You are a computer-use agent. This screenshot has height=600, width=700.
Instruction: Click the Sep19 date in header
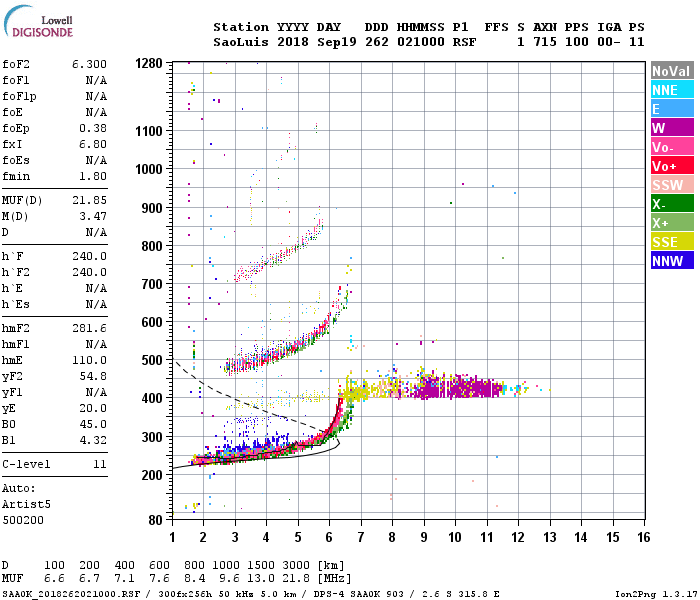coord(337,42)
